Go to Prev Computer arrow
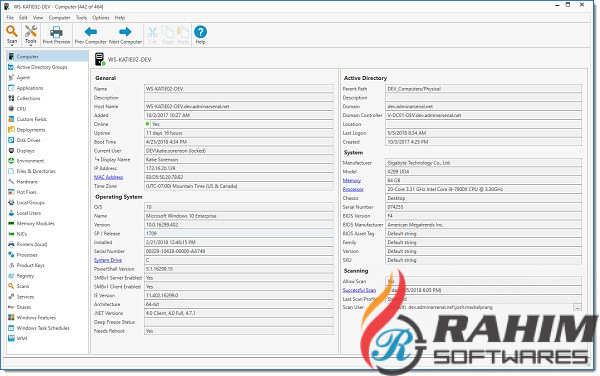The height and width of the screenshot is (376, 600). [x=91, y=32]
